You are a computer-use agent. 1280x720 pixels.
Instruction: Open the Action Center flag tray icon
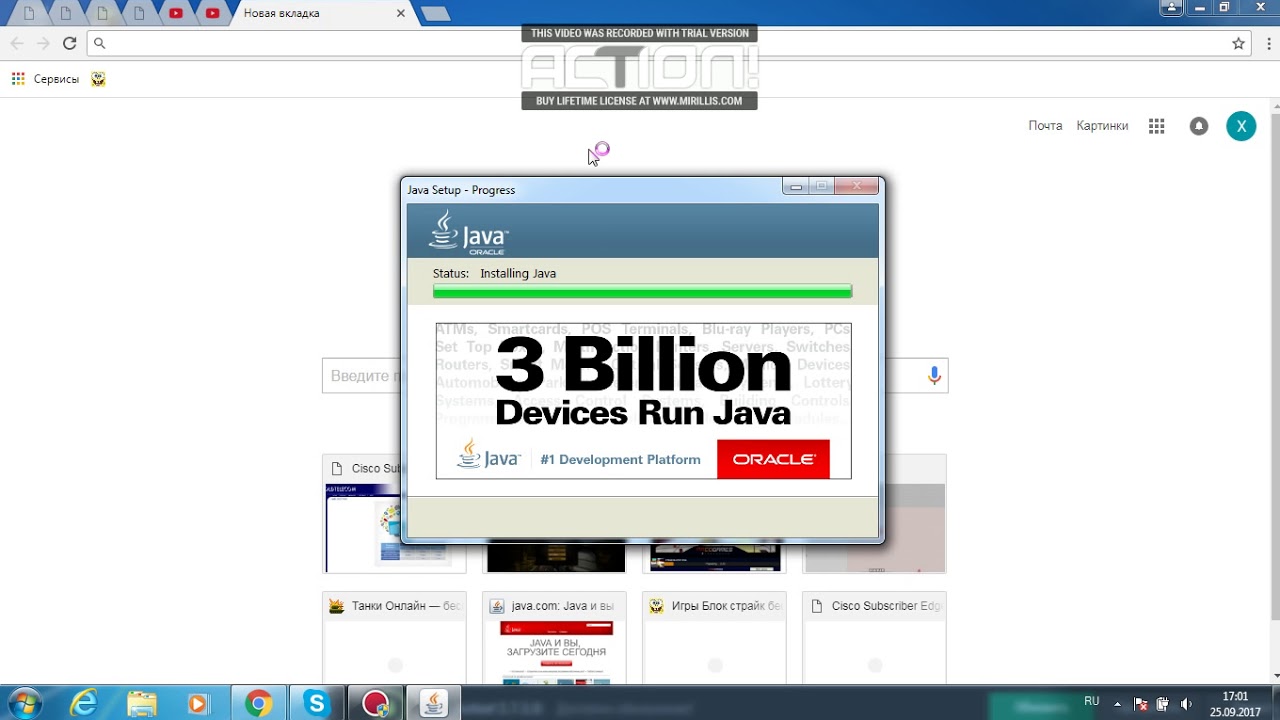click(1141, 704)
